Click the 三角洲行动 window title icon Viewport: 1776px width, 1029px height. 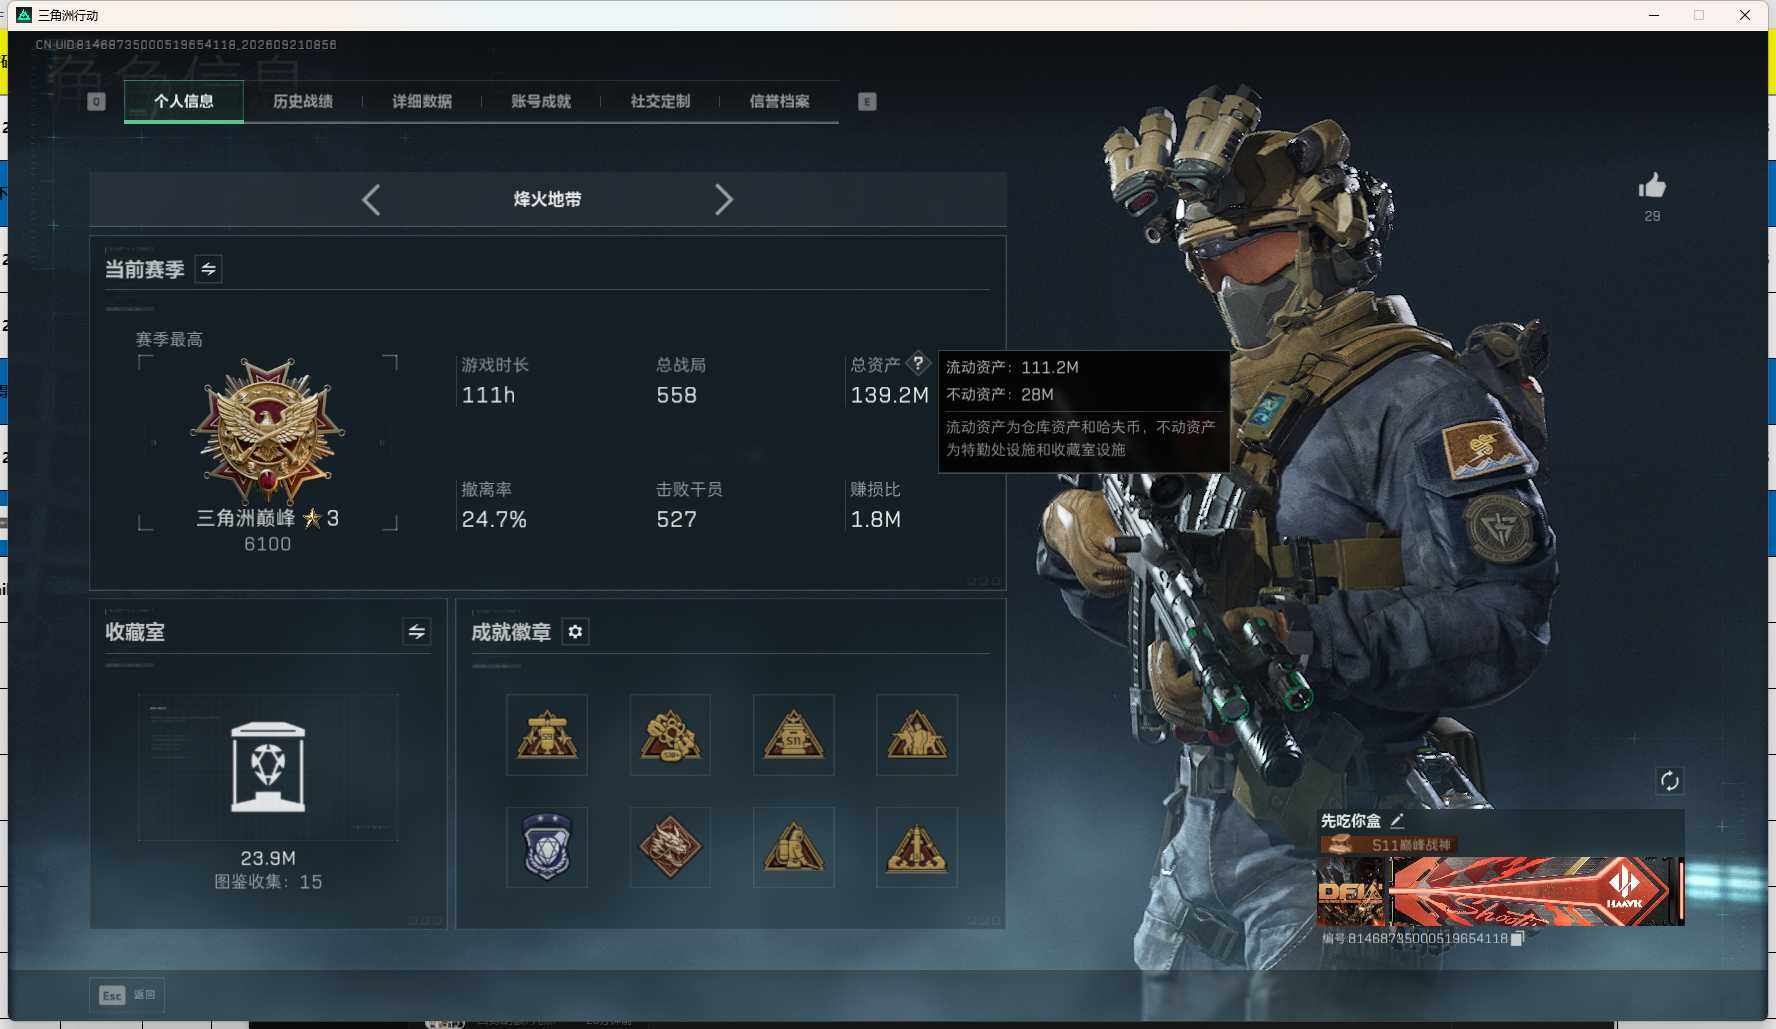click(24, 15)
